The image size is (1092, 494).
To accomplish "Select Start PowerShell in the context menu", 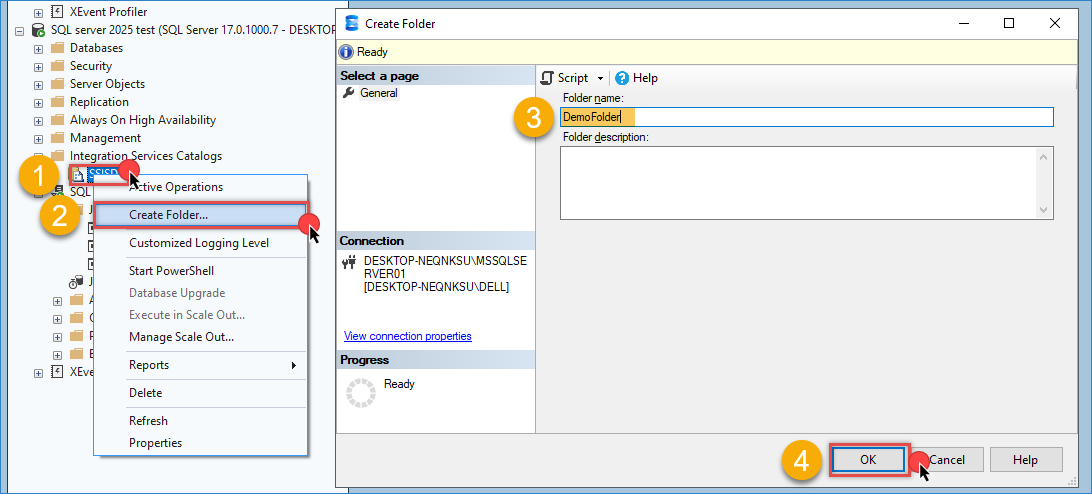I will [x=171, y=271].
